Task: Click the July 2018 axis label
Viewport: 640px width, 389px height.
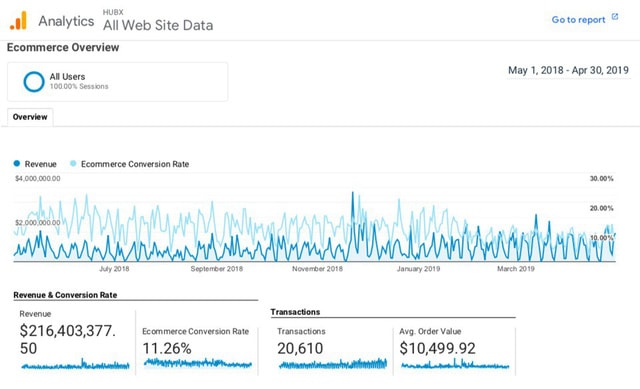Action: coord(114,269)
